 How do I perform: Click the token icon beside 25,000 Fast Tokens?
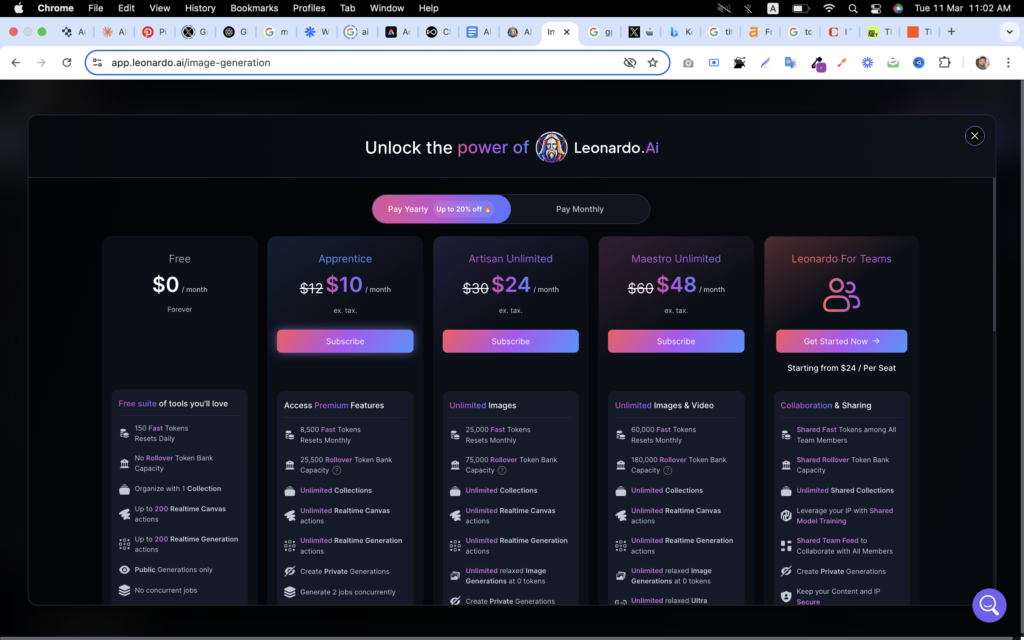click(x=455, y=435)
